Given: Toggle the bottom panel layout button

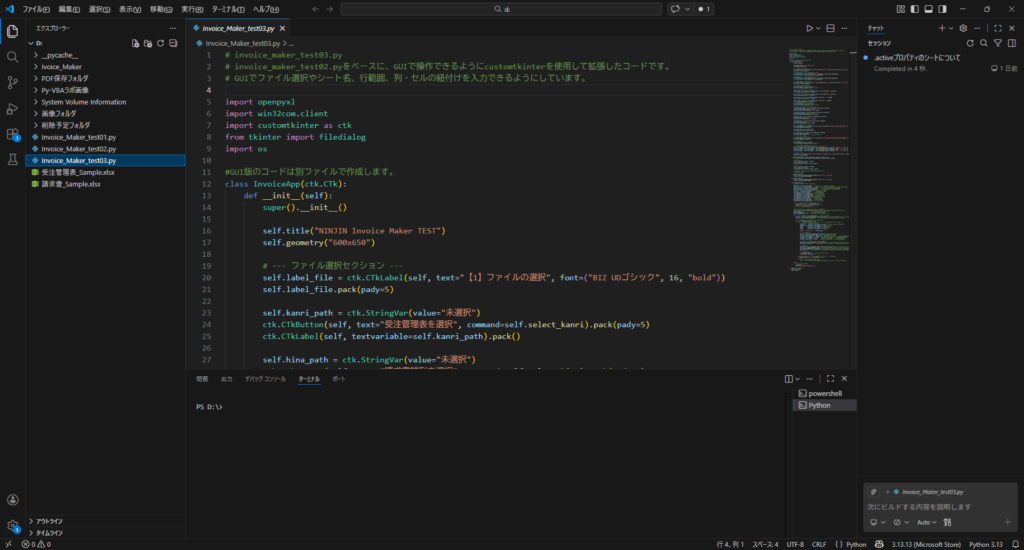Looking at the screenshot, I should click(928, 9).
